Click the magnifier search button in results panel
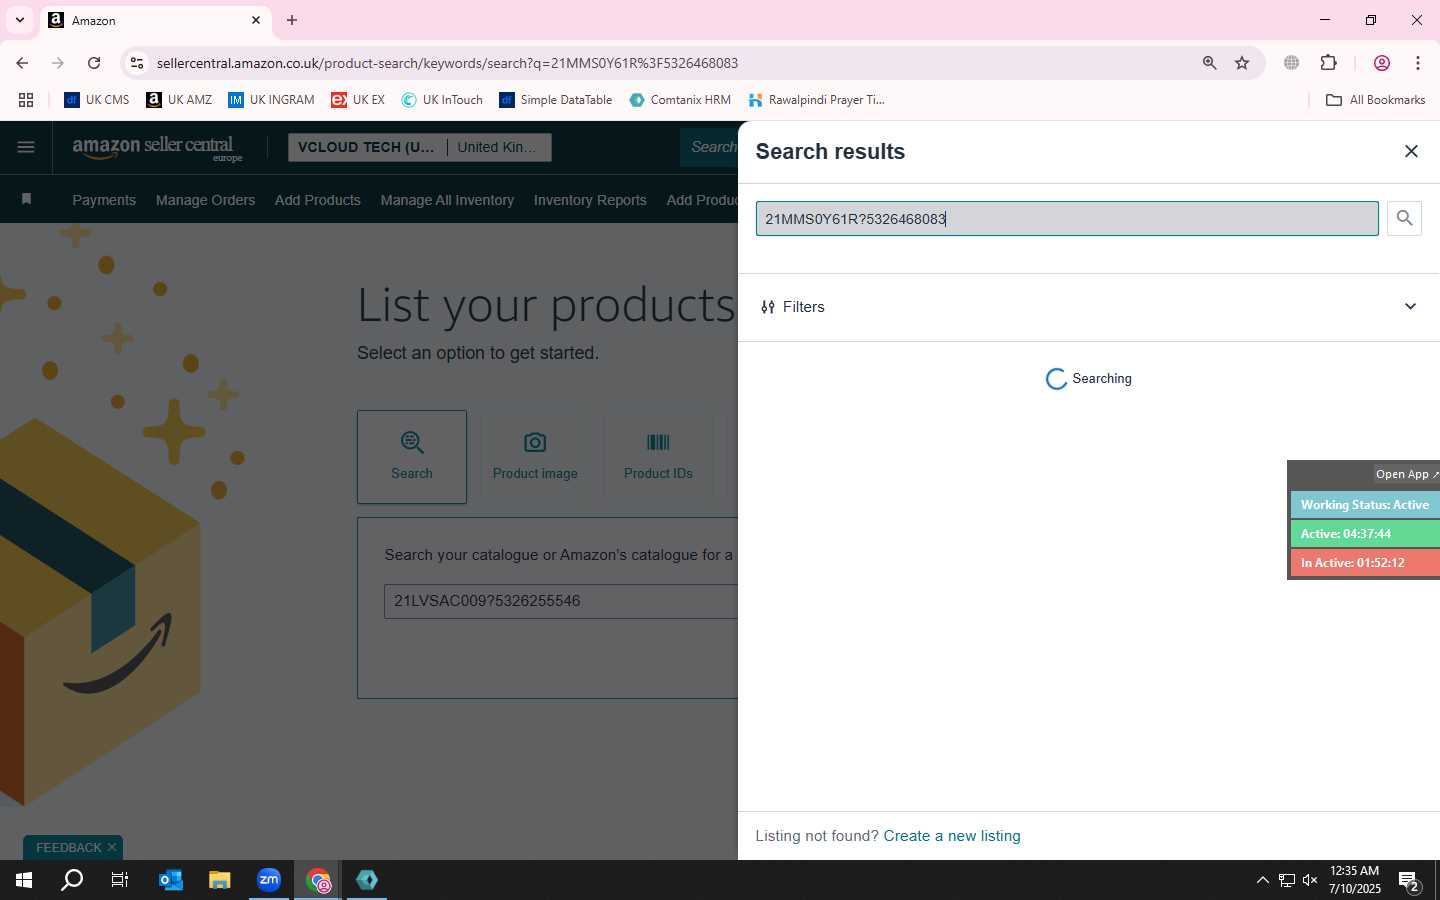The width and height of the screenshot is (1440, 900). pyautogui.click(x=1404, y=218)
